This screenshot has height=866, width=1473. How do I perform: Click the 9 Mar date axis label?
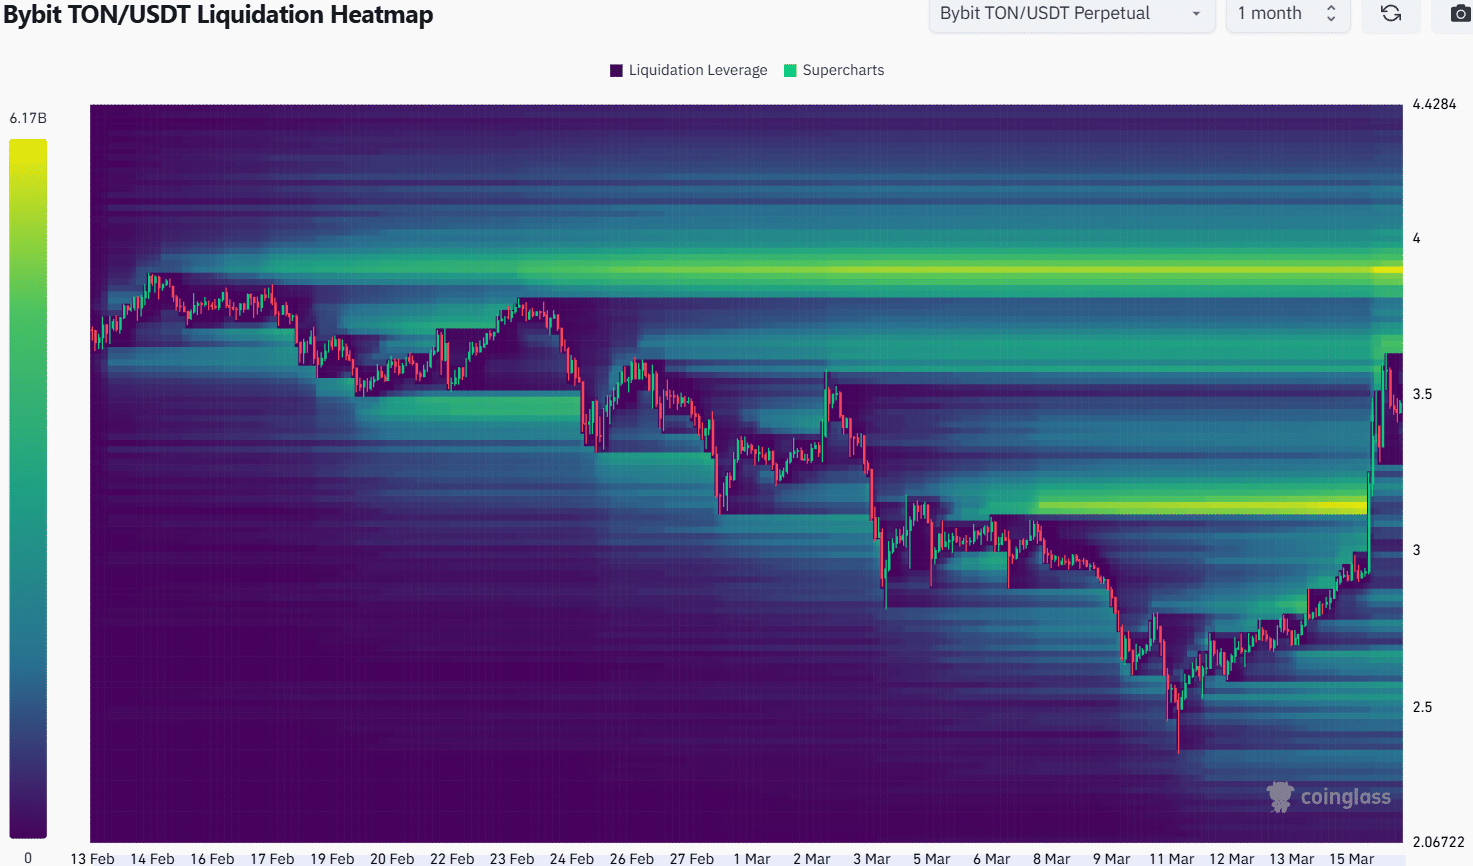(x=1112, y=858)
